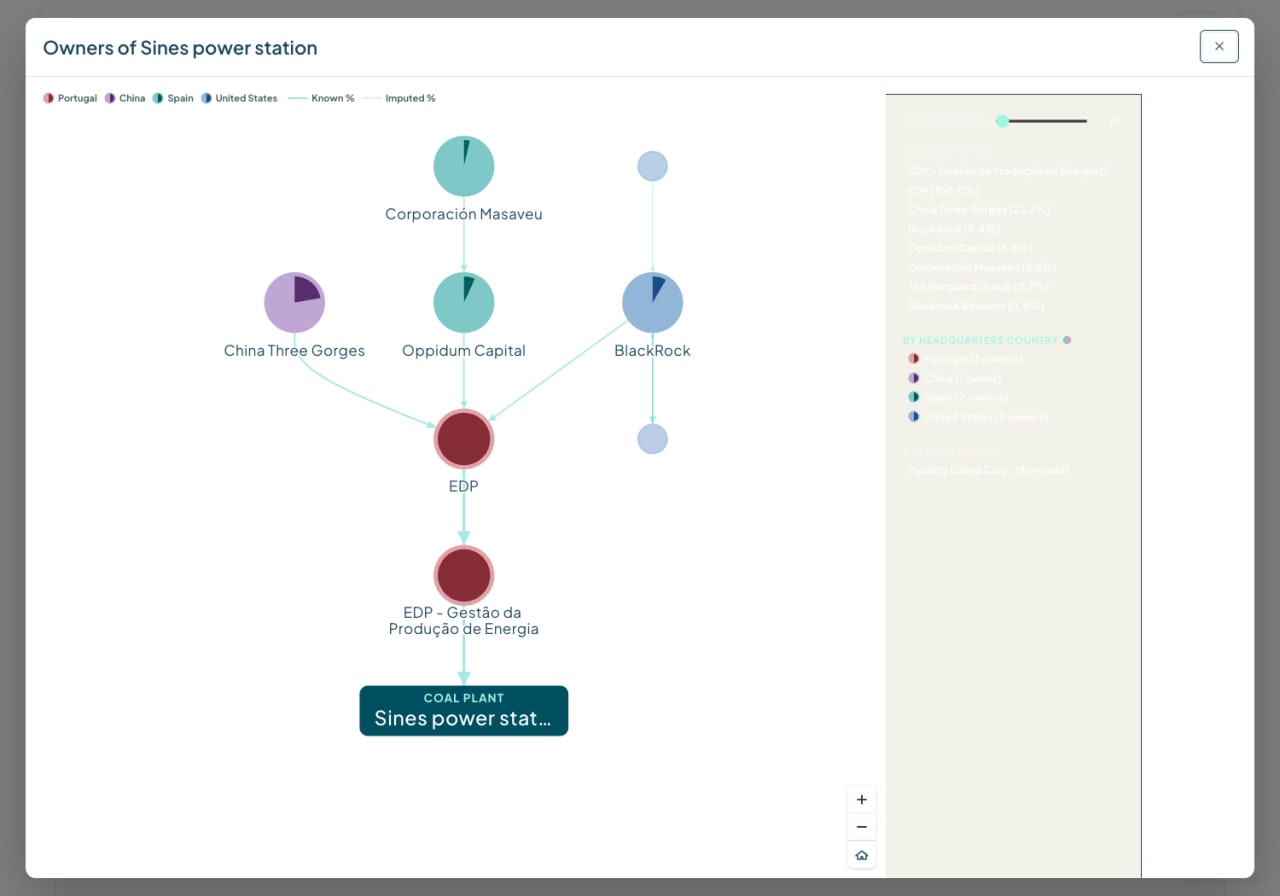The width and height of the screenshot is (1280, 896).
Task: Click the Owners of Sines power station title
Action: [x=180, y=48]
